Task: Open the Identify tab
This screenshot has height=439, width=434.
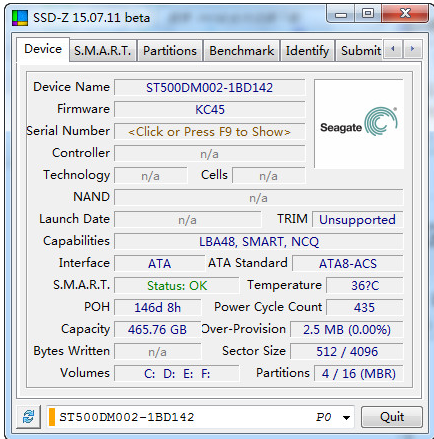Action: pos(307,51)
